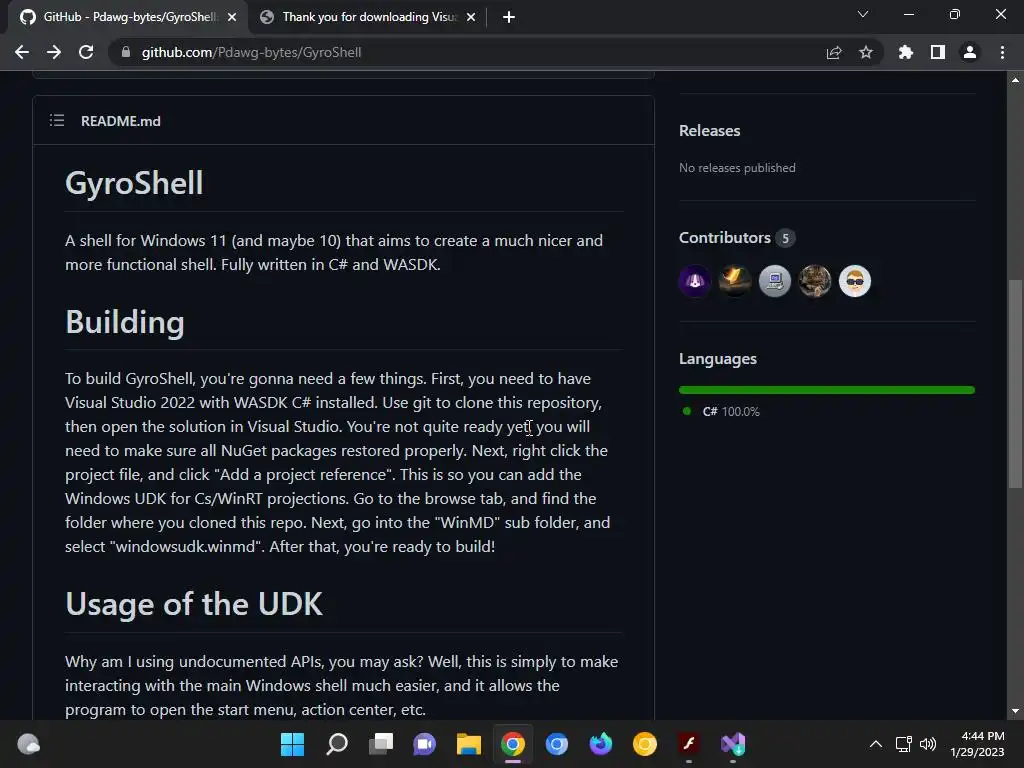Open Chrome extensions puzzle icon

pyautogui.click(x=906, y=52)
